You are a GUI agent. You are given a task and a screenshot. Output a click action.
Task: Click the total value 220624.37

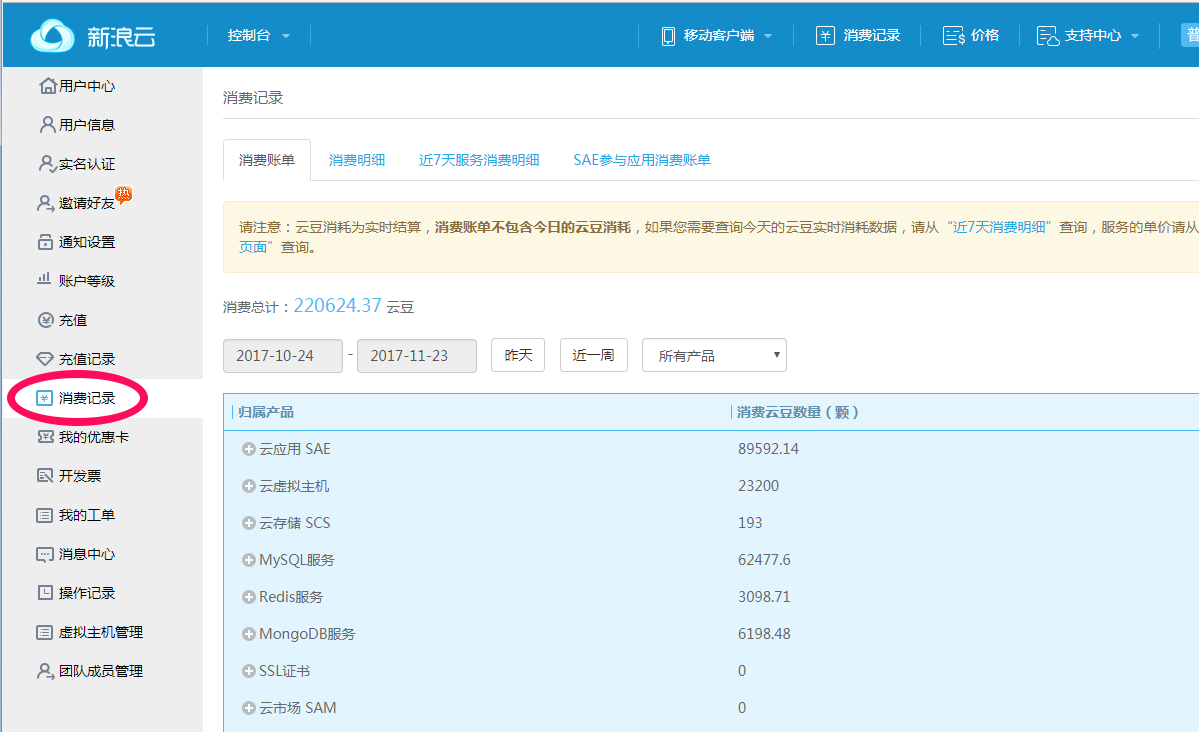[337, 305]
